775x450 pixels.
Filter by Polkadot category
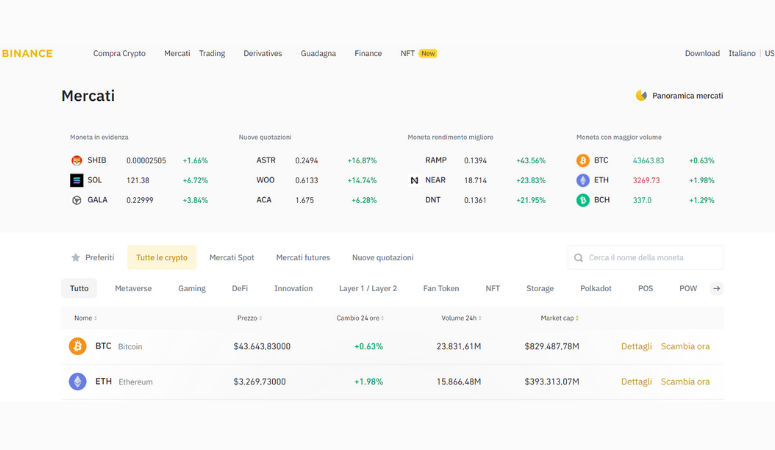point(596,288)
